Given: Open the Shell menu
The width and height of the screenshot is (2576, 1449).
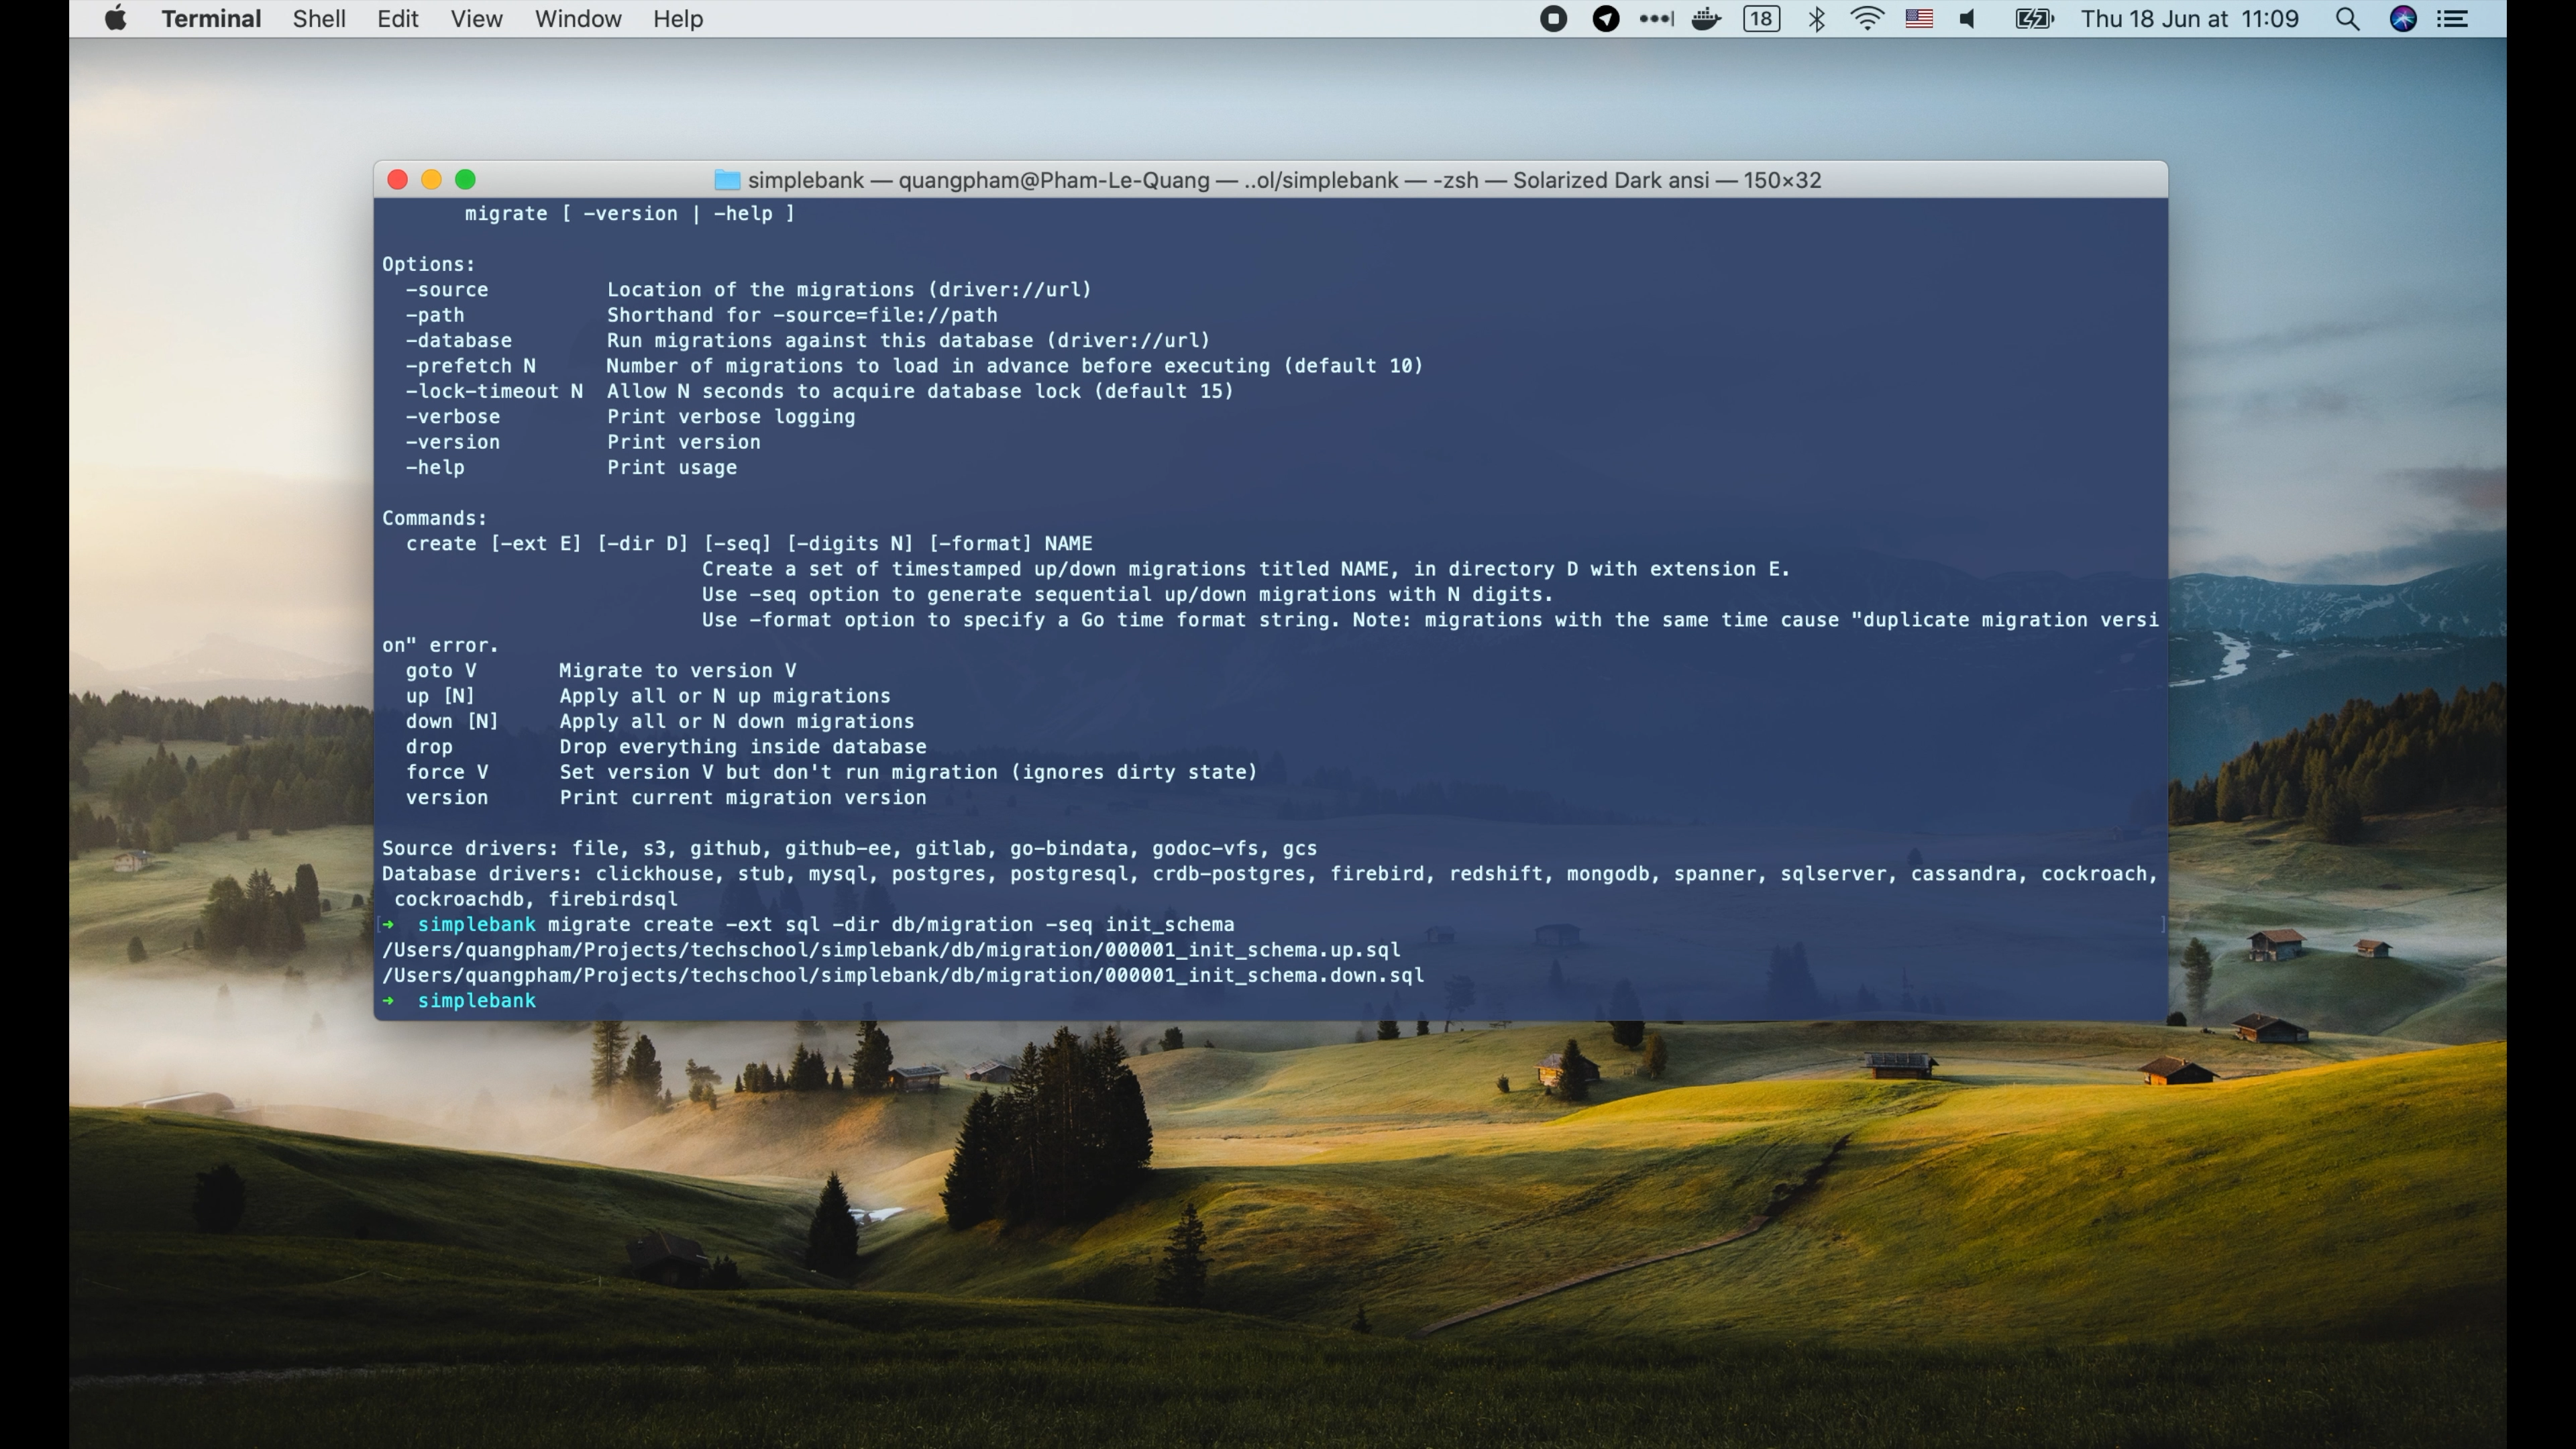Looking at the screenshot, I should click(319, 19).
